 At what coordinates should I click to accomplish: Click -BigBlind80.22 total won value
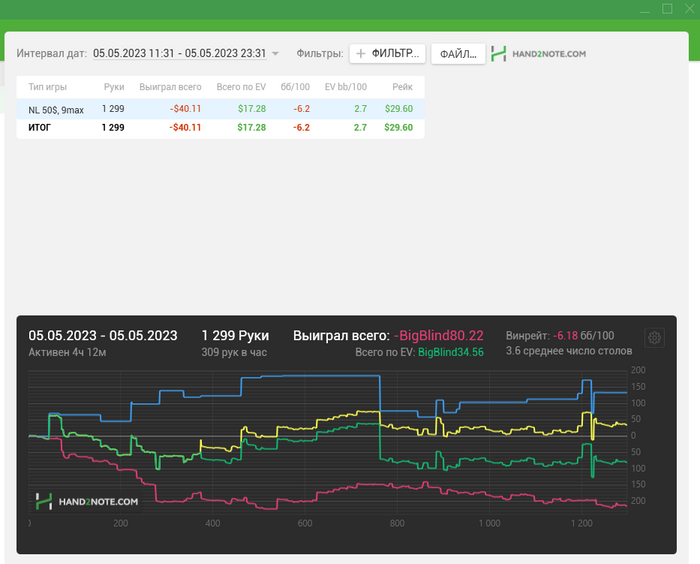click(438, 335)
